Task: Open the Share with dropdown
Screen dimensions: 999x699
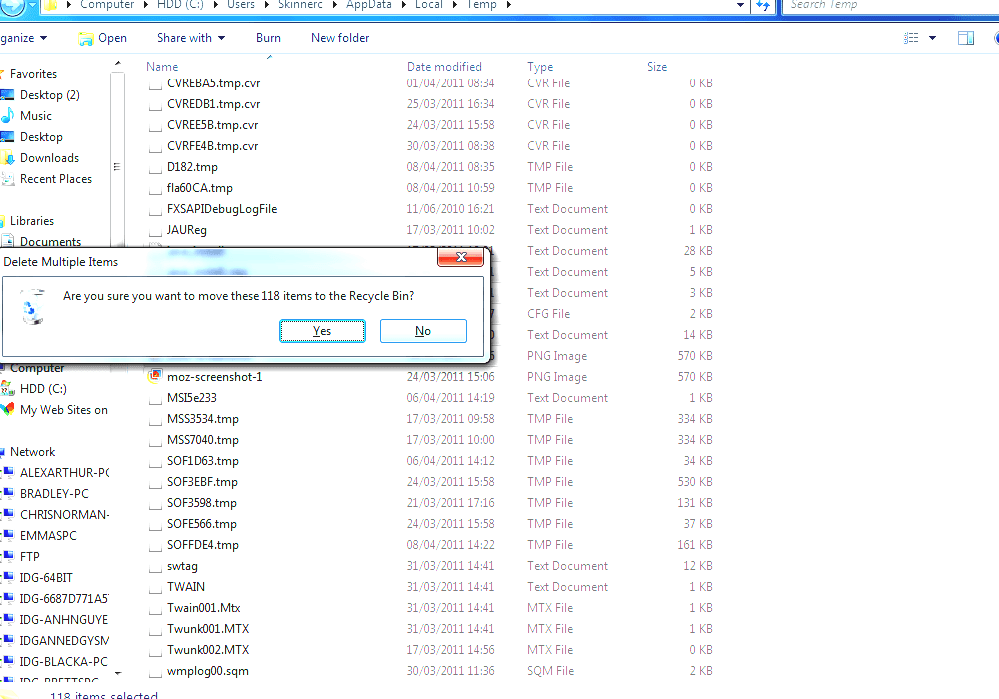Action: (x=190, y=37)
